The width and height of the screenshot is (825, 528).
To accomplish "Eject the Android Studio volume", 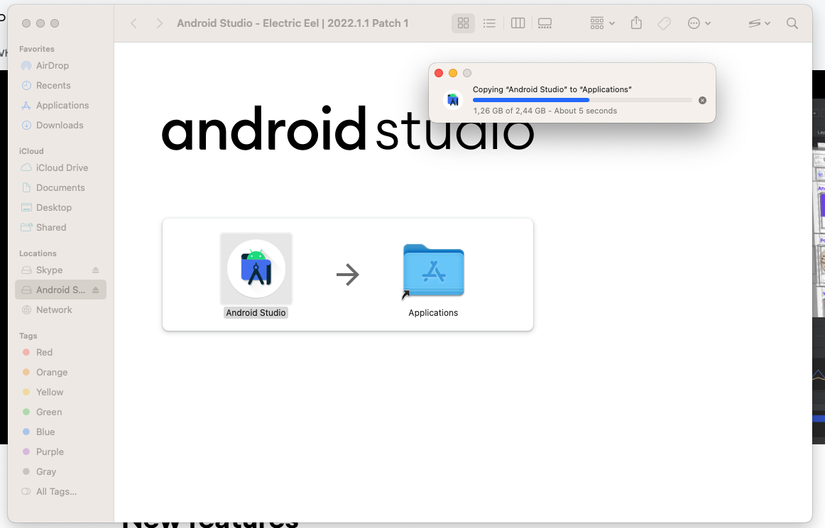I will [x=96, y=290].
